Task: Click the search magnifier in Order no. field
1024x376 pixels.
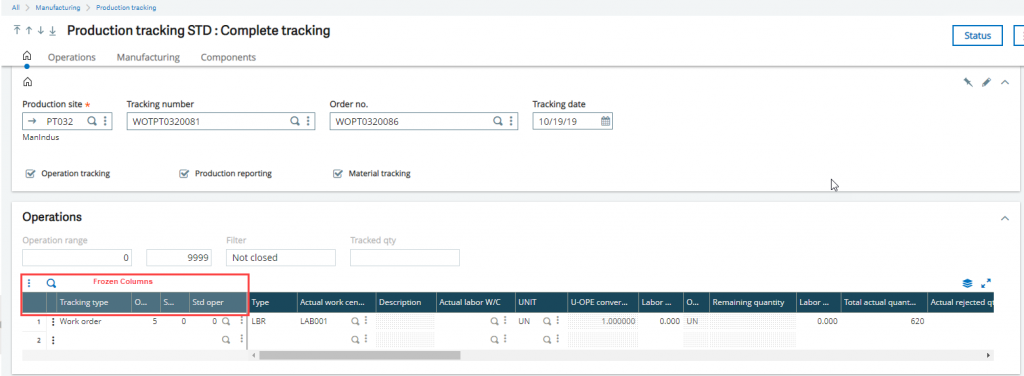Action: coord(498,121)
